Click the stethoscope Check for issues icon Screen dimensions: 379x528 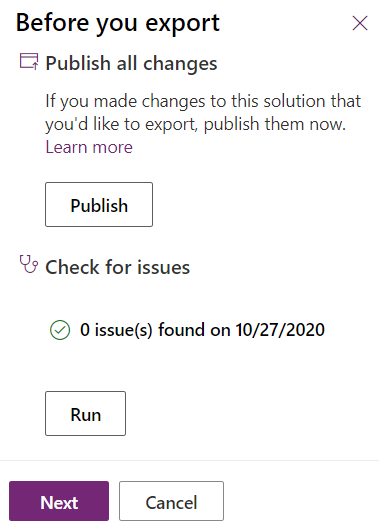click(29, 264)
